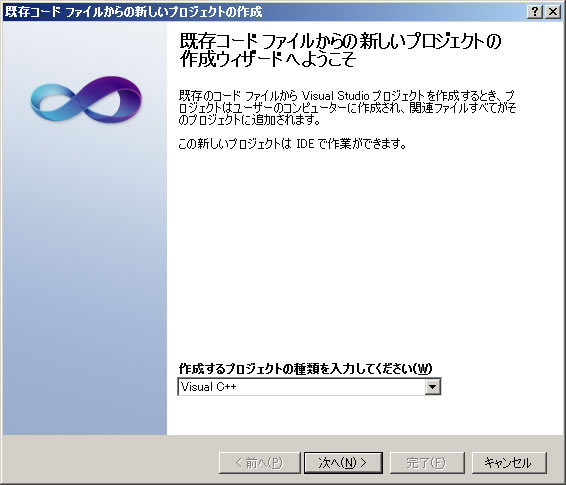
Task: Click the dialog title bar text
Action: [133, 12]
